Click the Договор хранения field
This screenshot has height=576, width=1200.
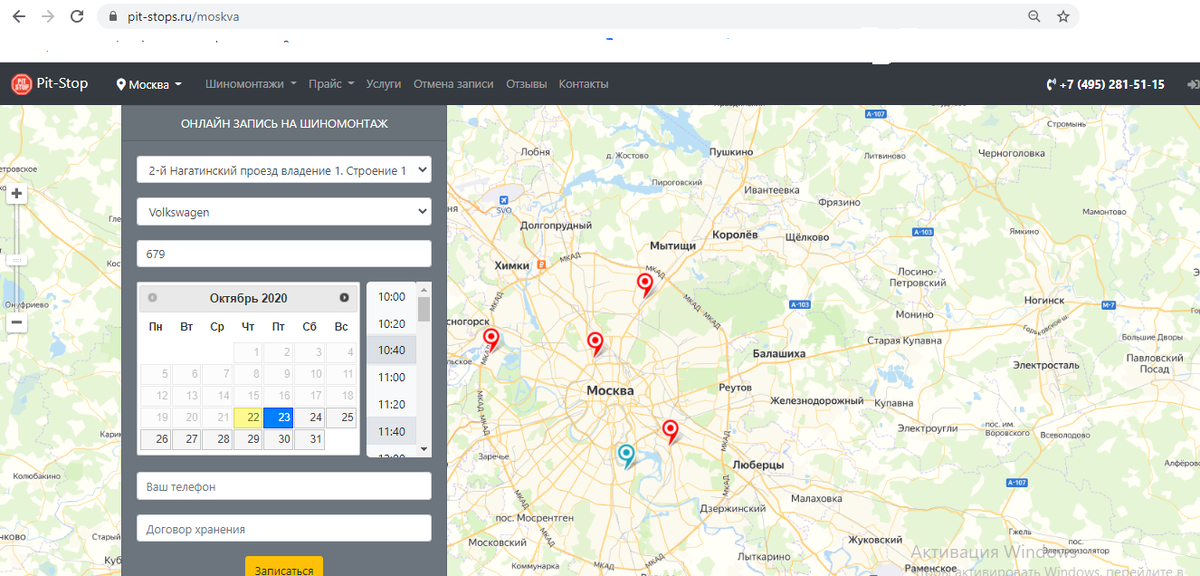tap(284, 529)
